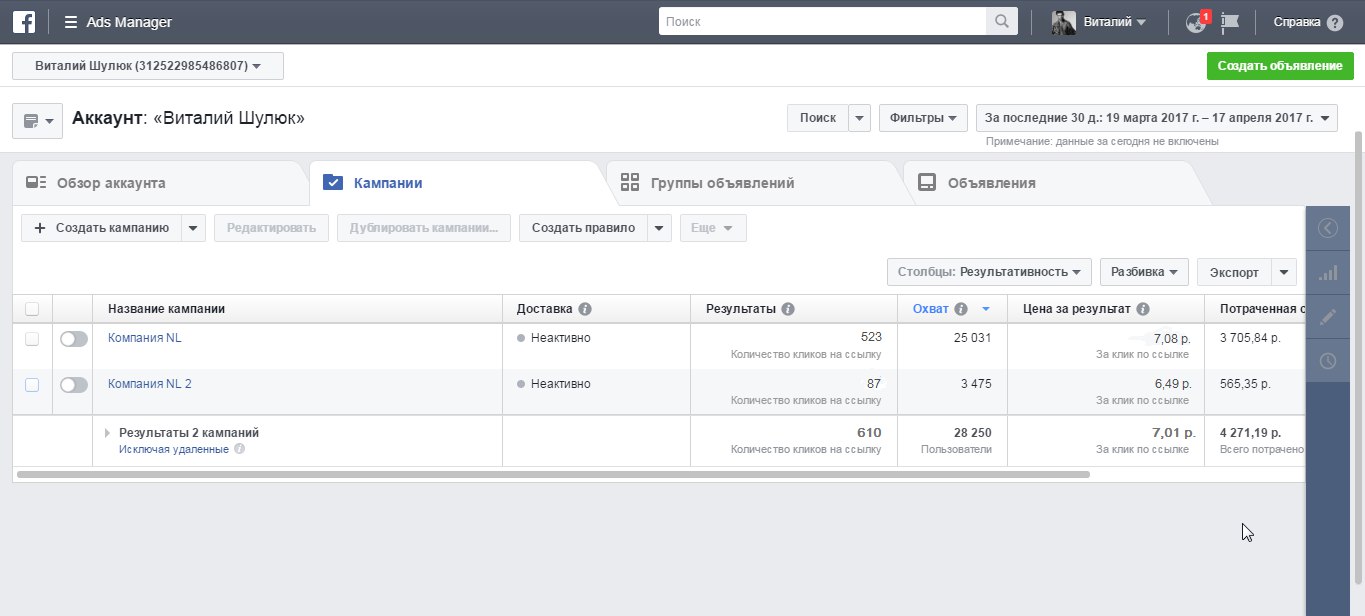Click the info icon next to Охват
The height and width of the screenshot is (616, 1365).
click(961, 309)
